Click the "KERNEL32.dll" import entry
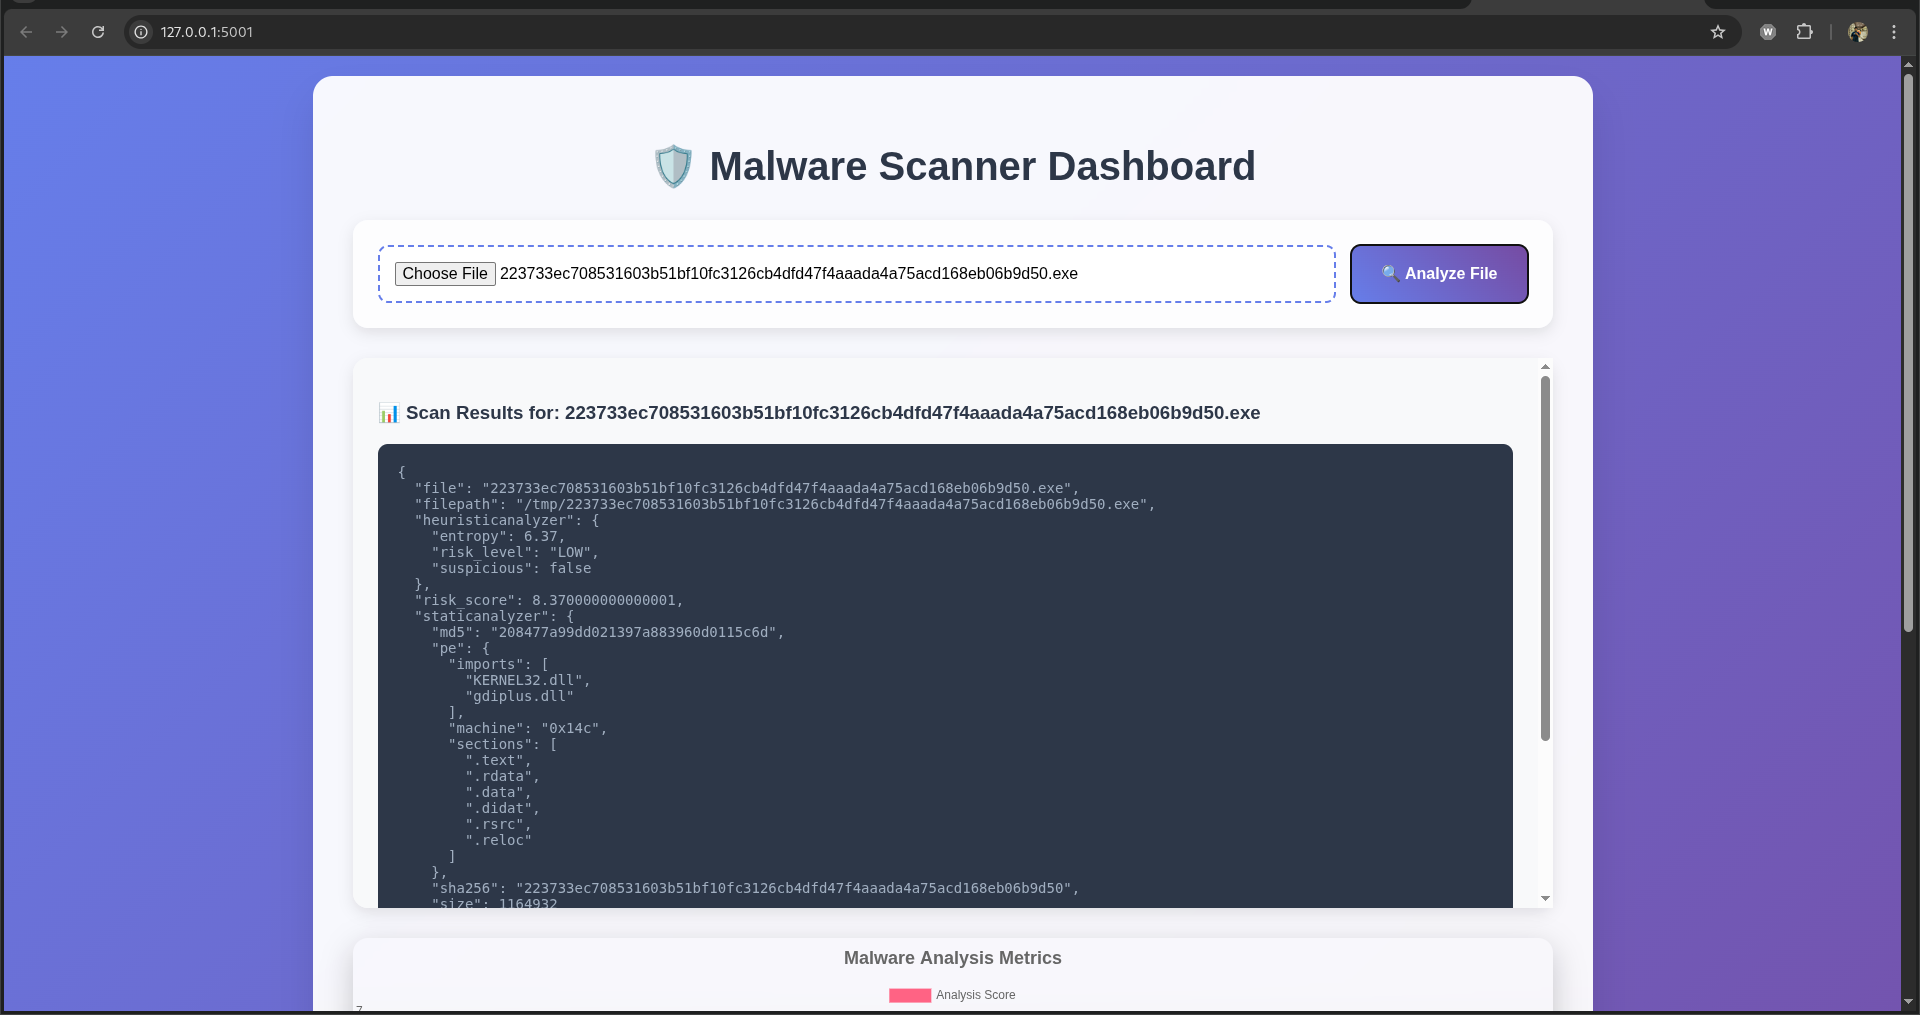This screenshot has width=1920, height=1015. pyautogui.click(x=528, y=680)
